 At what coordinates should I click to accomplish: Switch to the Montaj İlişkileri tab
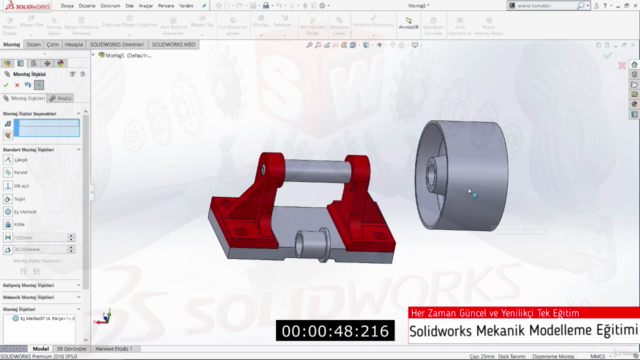pyautogui.click(x=24, y=98)
